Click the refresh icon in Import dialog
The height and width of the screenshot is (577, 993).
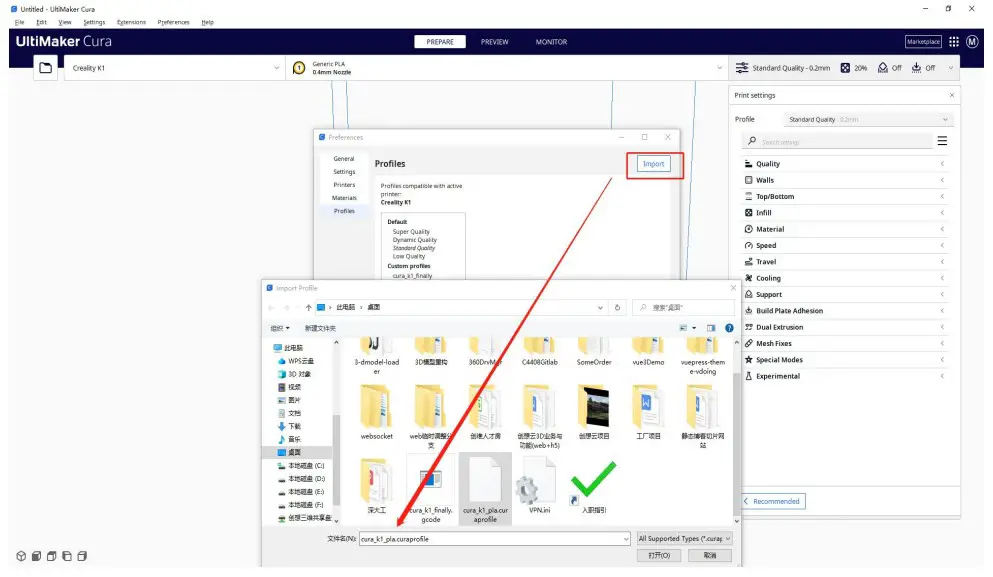pos(618,308)
